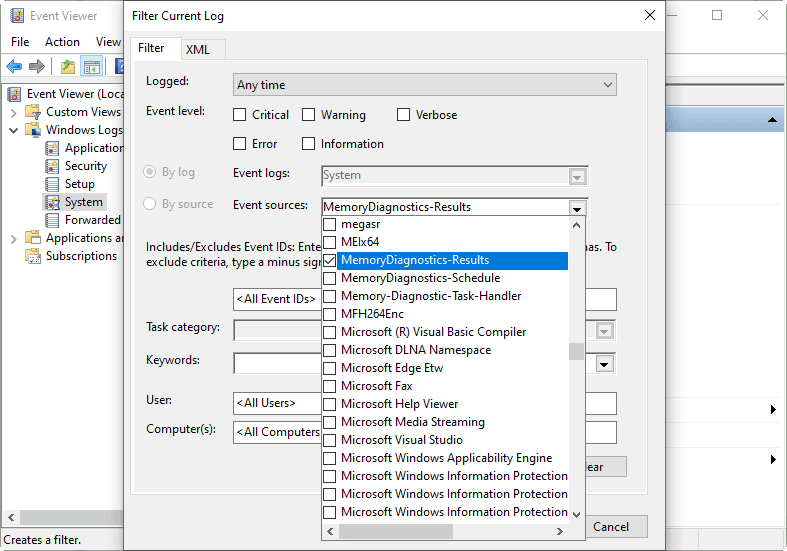Select the Setup log icon
The width and height of the screenshot is (787, 551).
(54, 184)
